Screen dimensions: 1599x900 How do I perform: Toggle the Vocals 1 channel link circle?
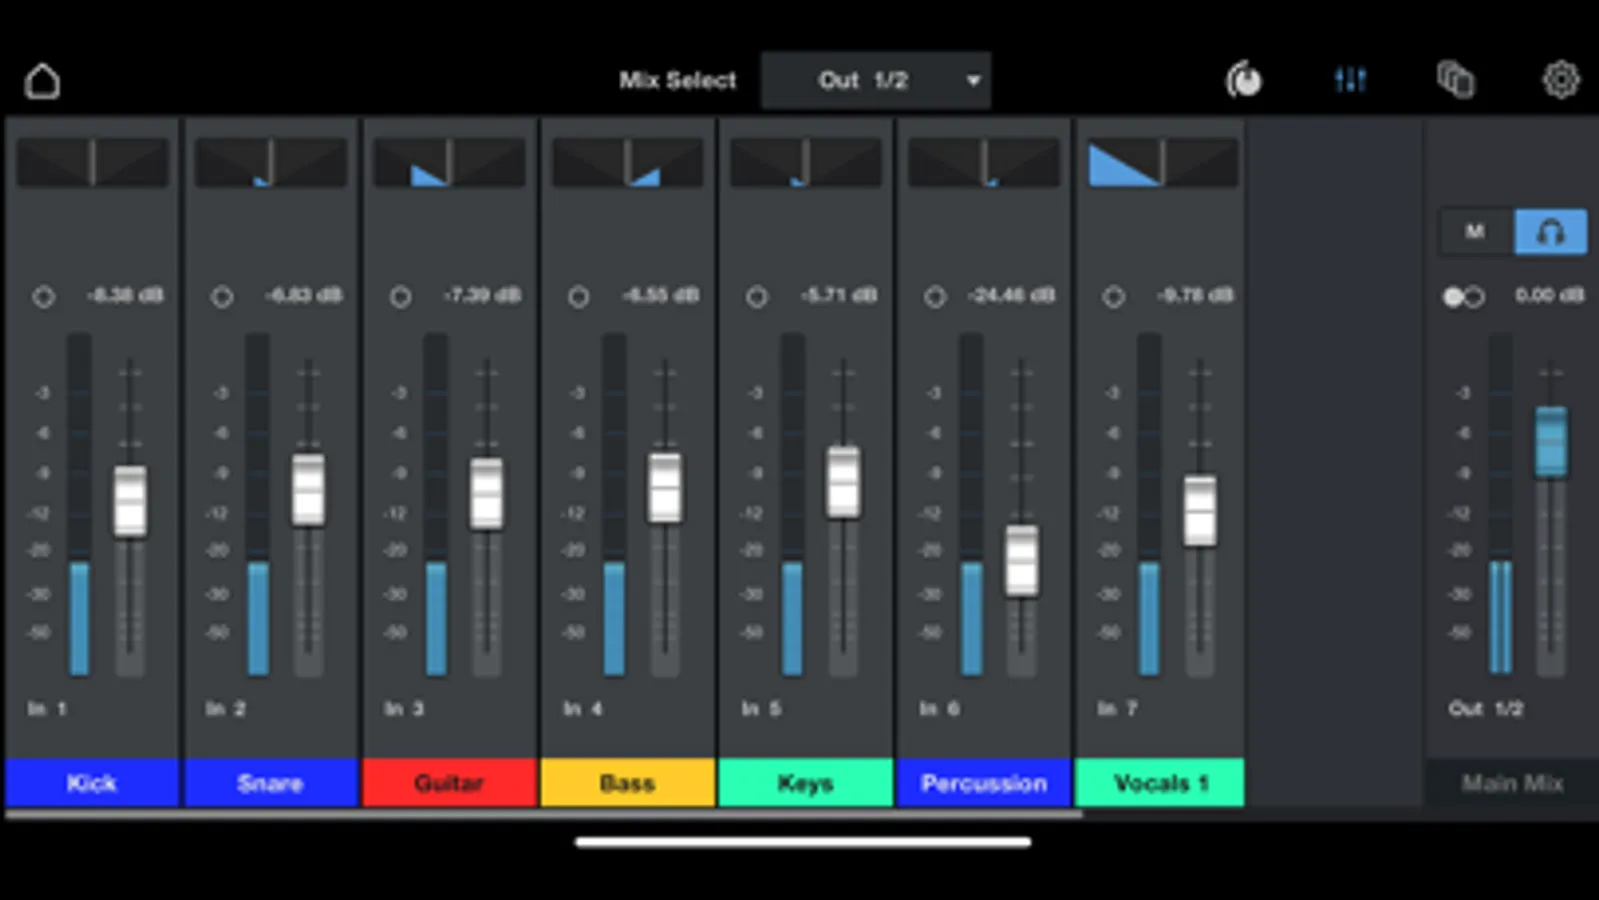point(1113,296)
